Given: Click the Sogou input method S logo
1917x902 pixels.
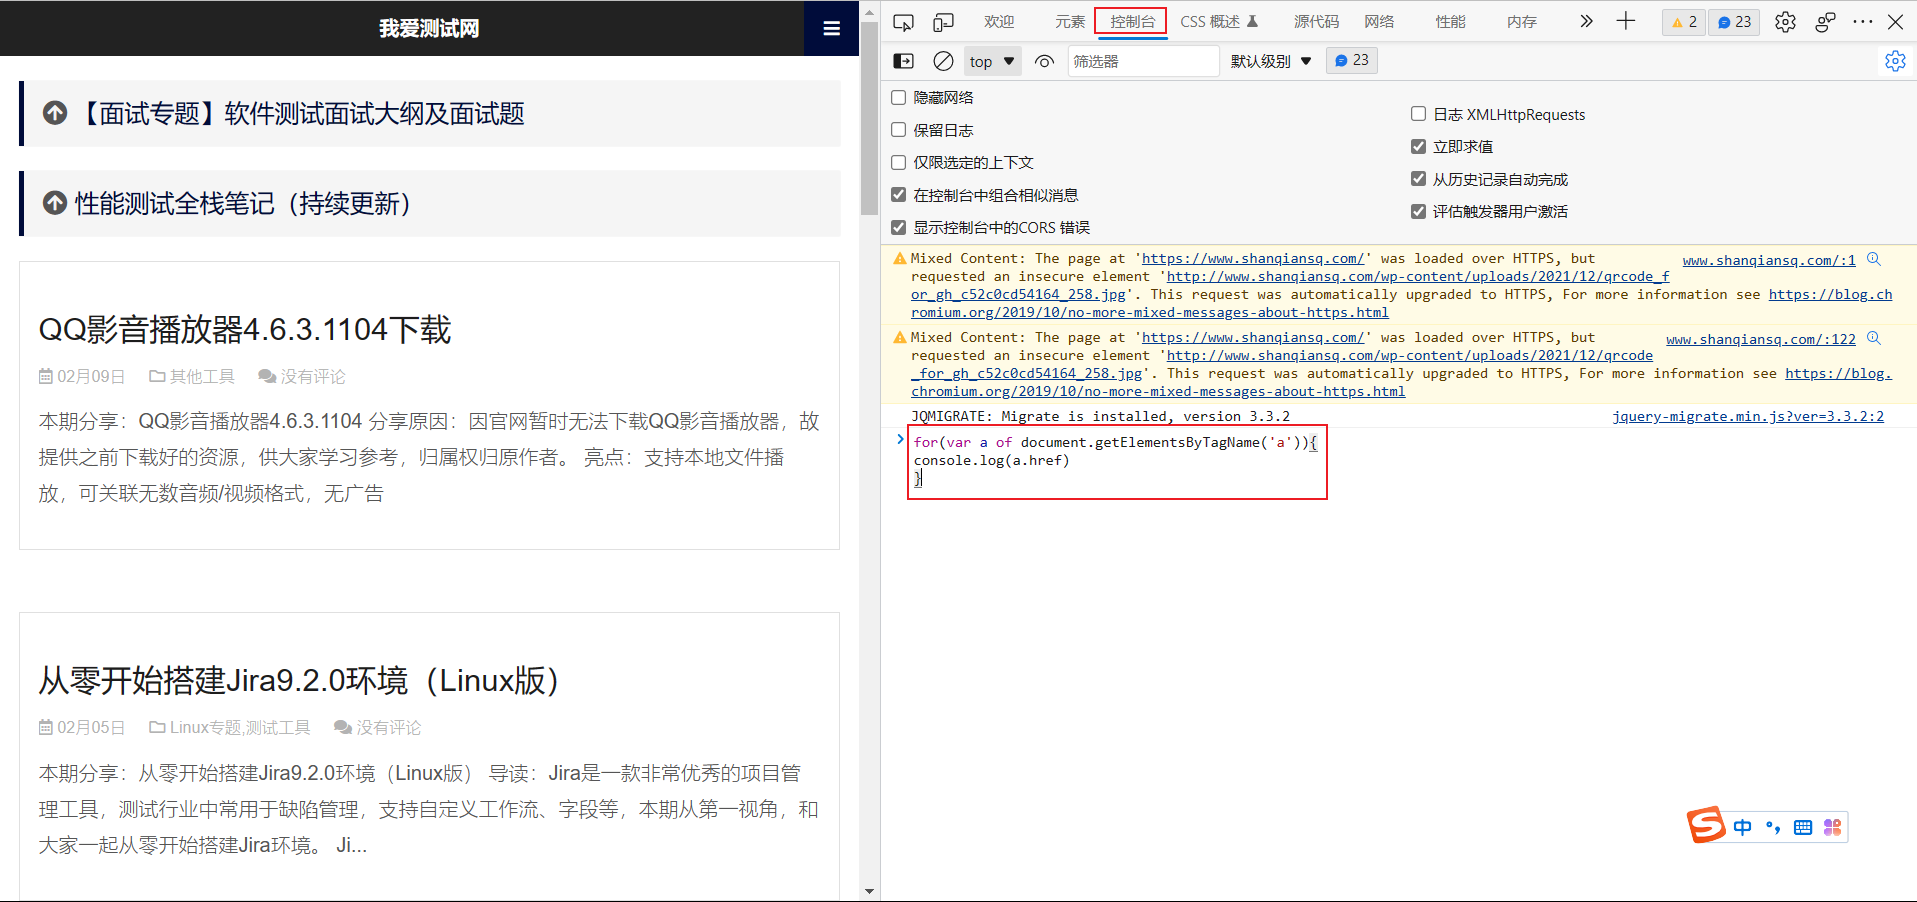Looking at the screenshot, I should [x=1706, y=825].
